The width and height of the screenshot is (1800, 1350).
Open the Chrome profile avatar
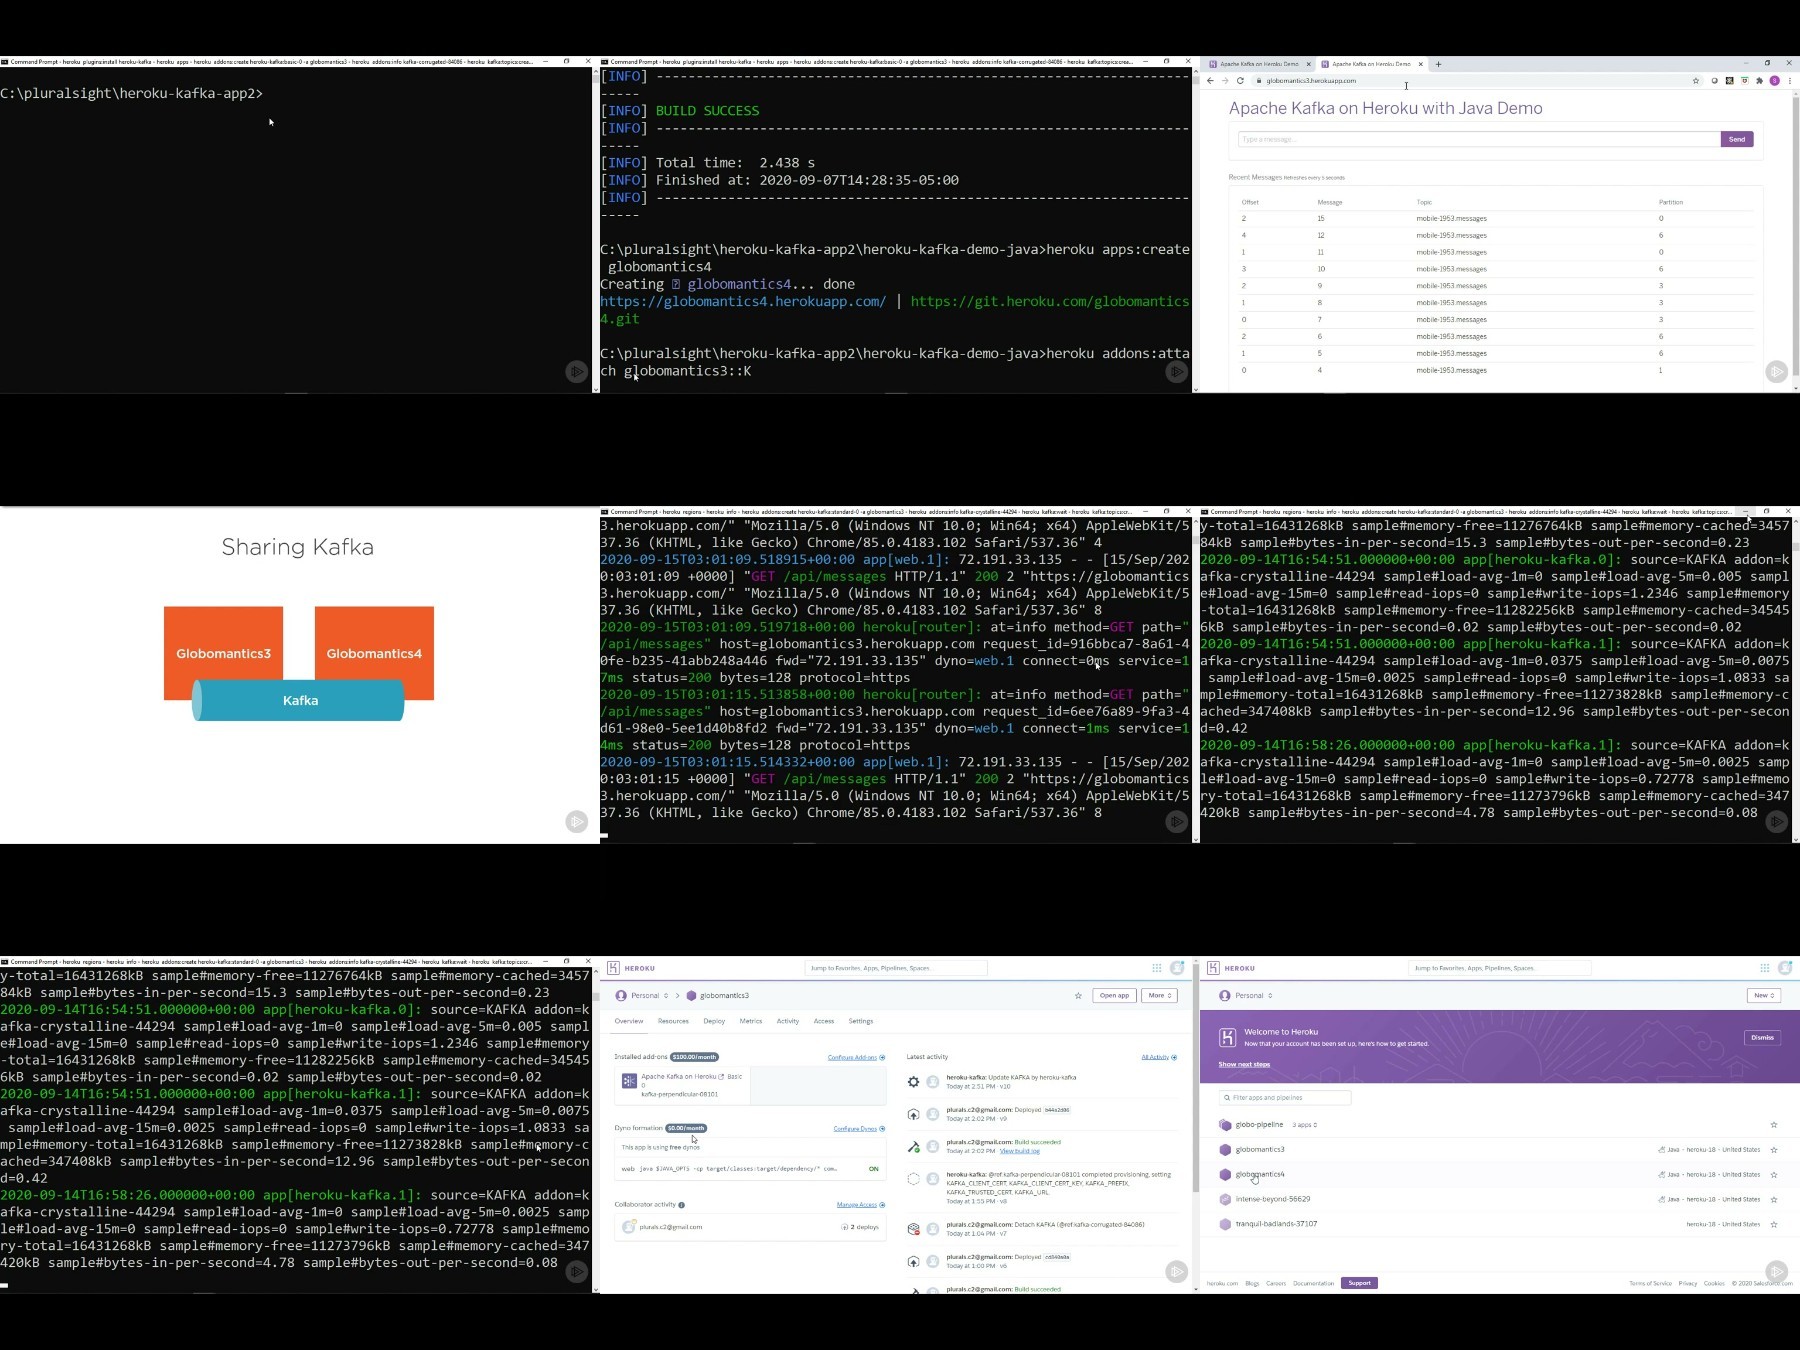pos(1775,81)
